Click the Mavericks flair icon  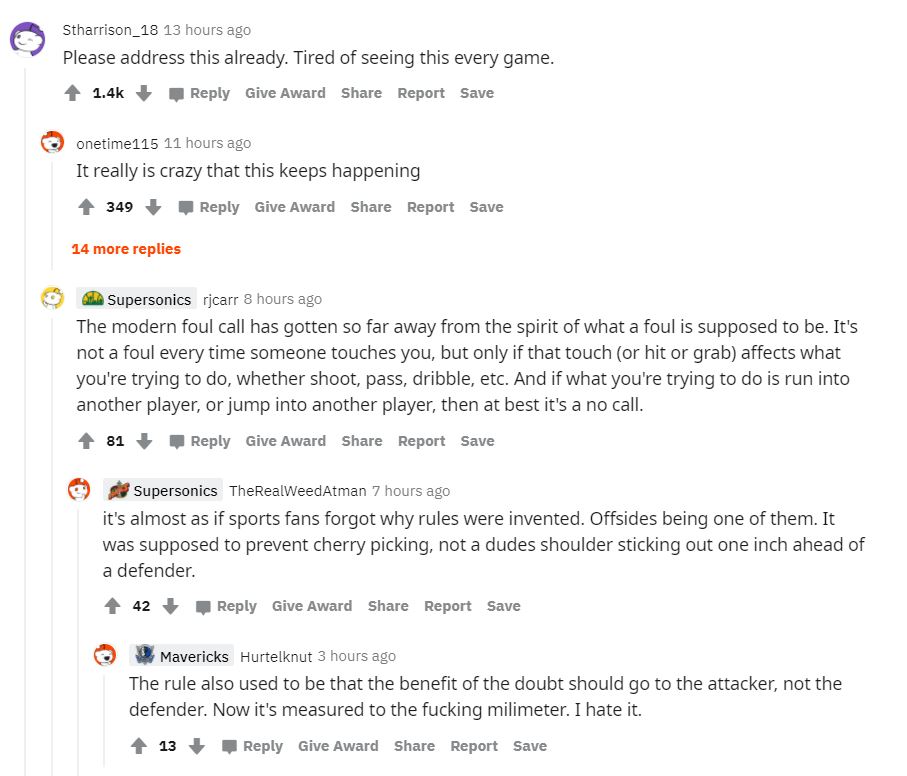tap(144, 656)
